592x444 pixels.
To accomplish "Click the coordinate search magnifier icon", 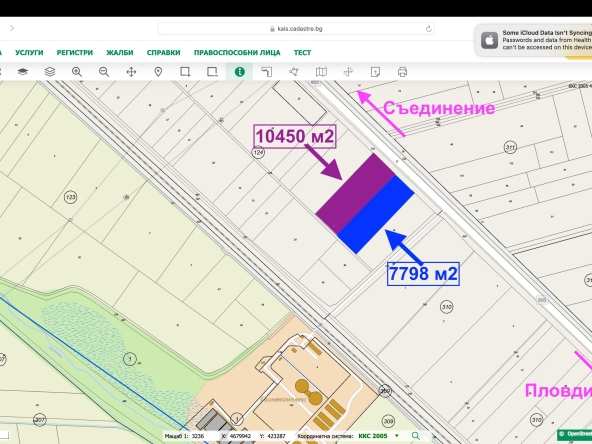I will click(x=416, y=436).
